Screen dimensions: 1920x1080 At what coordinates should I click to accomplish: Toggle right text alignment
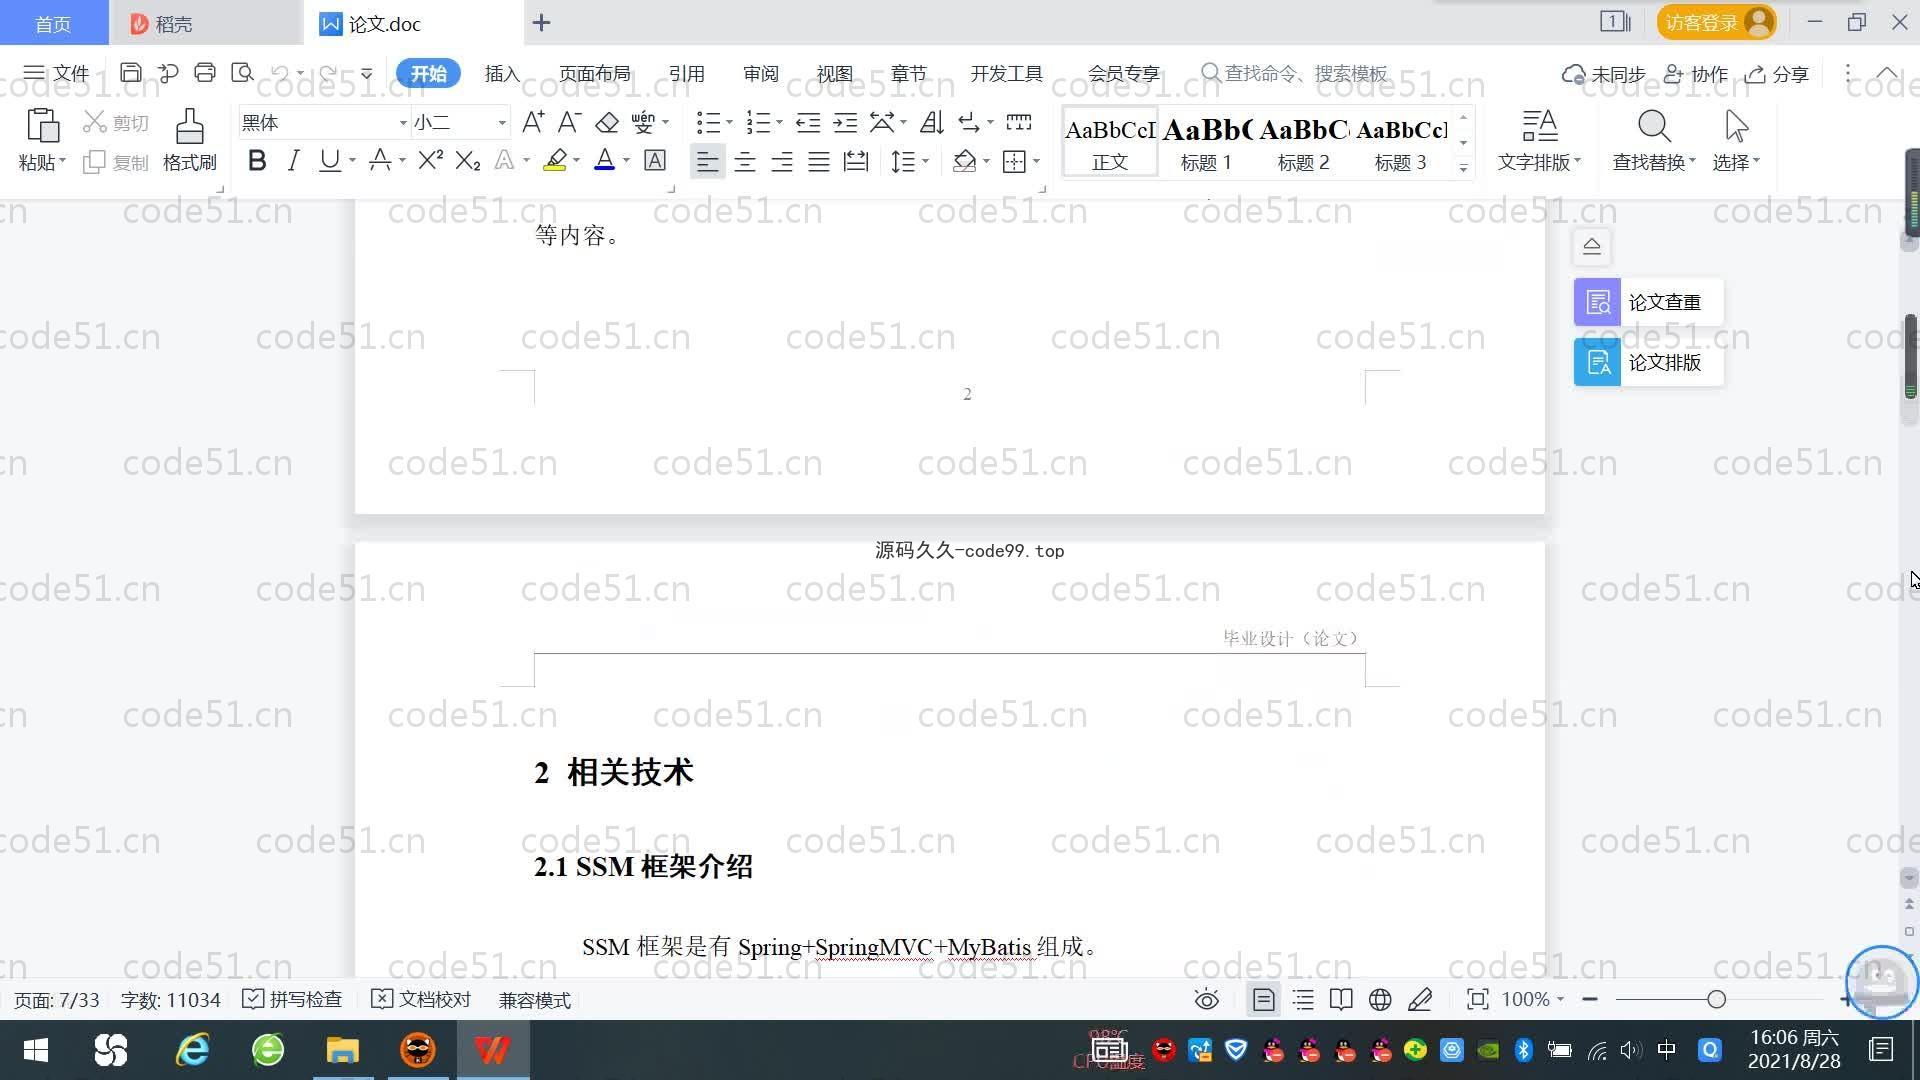point(781,161)
